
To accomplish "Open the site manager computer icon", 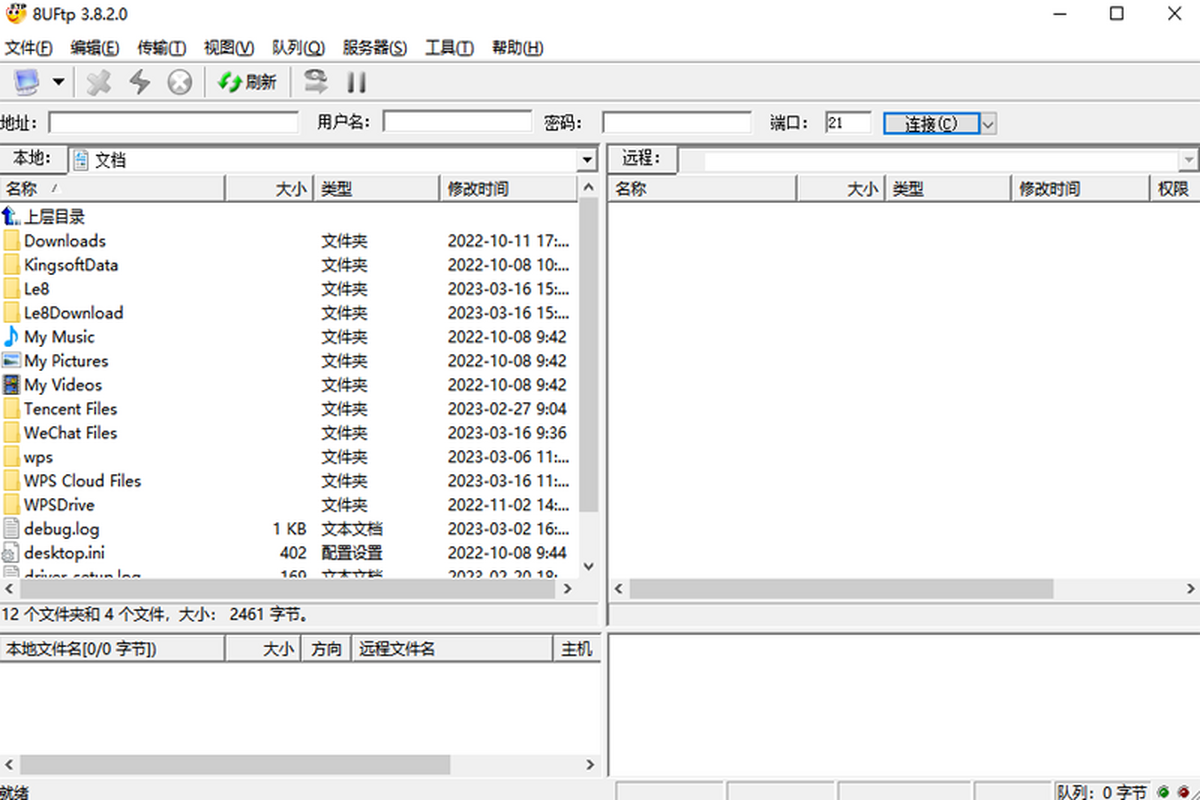I will pyautogui.click(x=26, y=82).
